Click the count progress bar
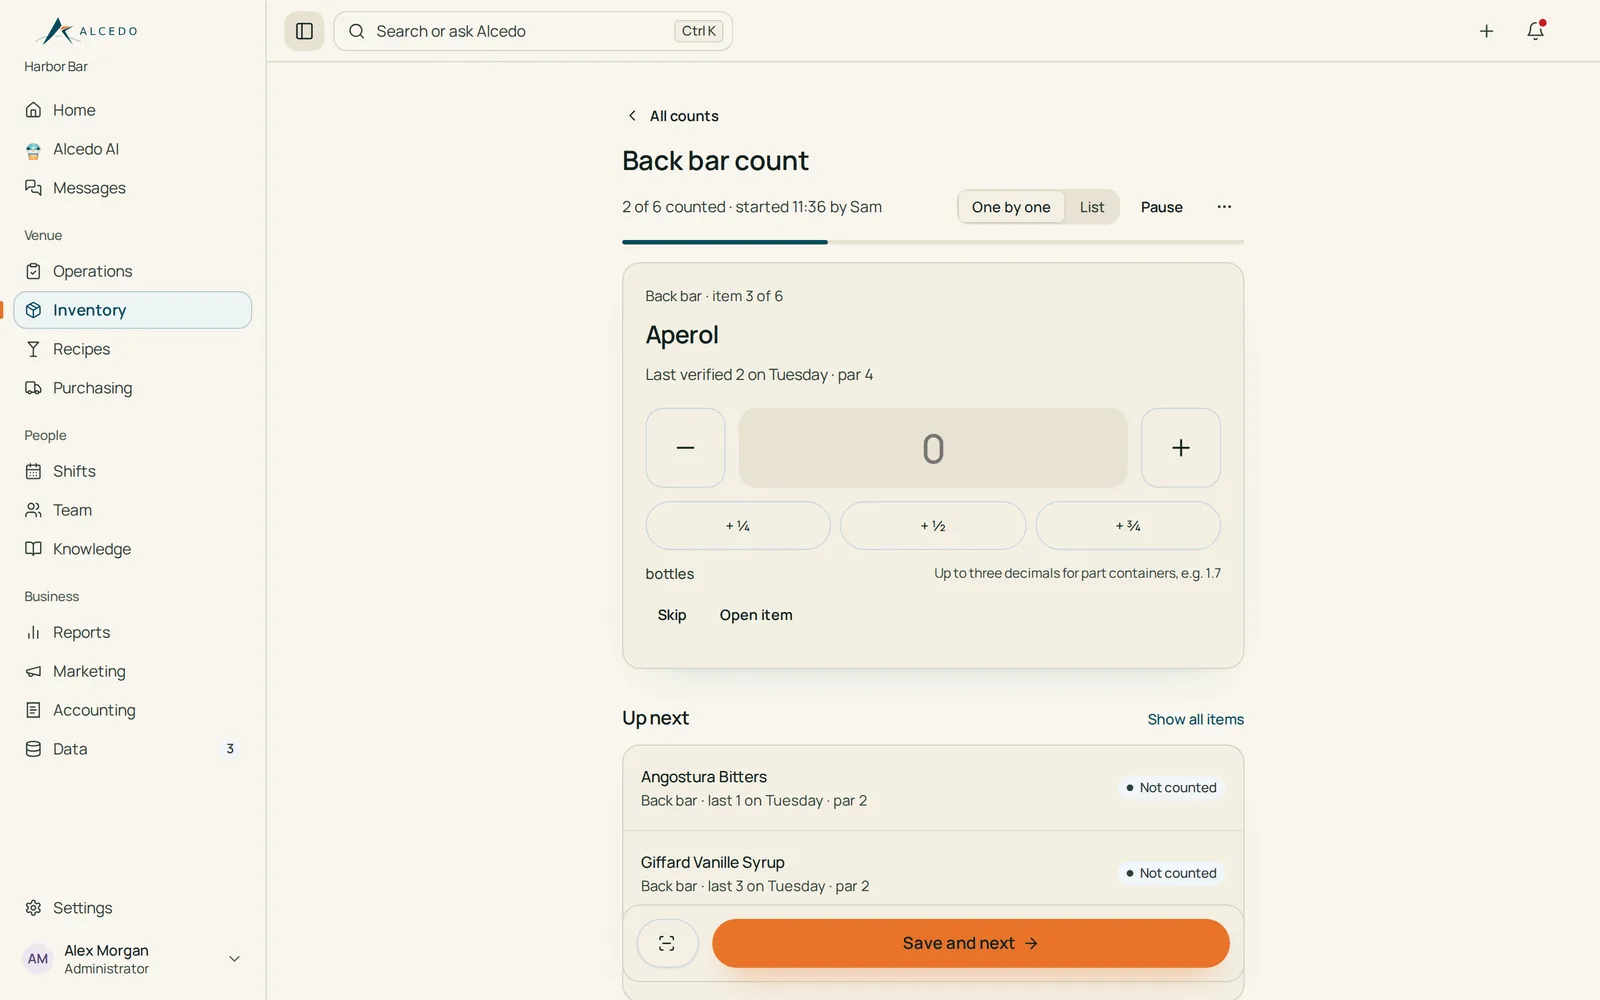The image size is (1600, 1000). (933, 242)
